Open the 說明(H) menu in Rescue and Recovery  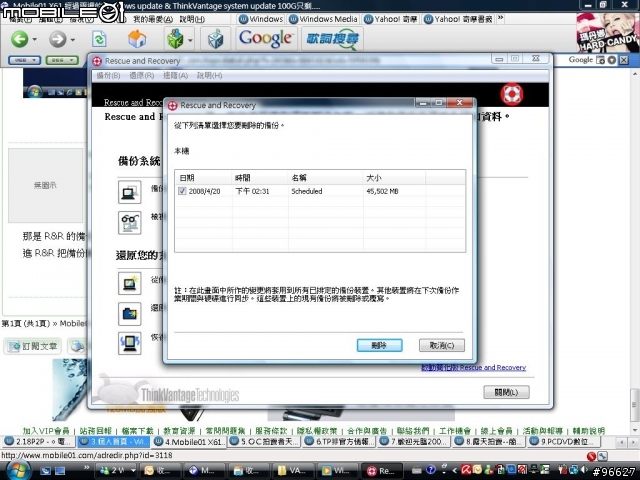[x=209, y=76]
